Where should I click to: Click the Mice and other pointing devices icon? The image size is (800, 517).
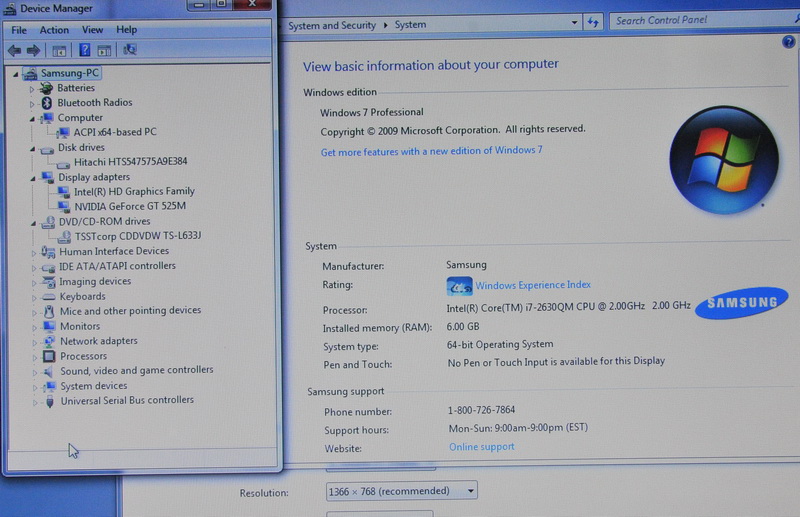coord(49,311)
